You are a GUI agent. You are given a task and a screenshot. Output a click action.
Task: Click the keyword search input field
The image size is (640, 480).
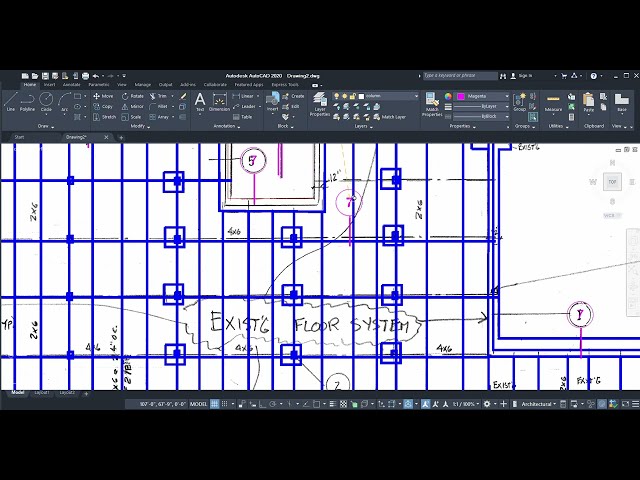[460, 76]
